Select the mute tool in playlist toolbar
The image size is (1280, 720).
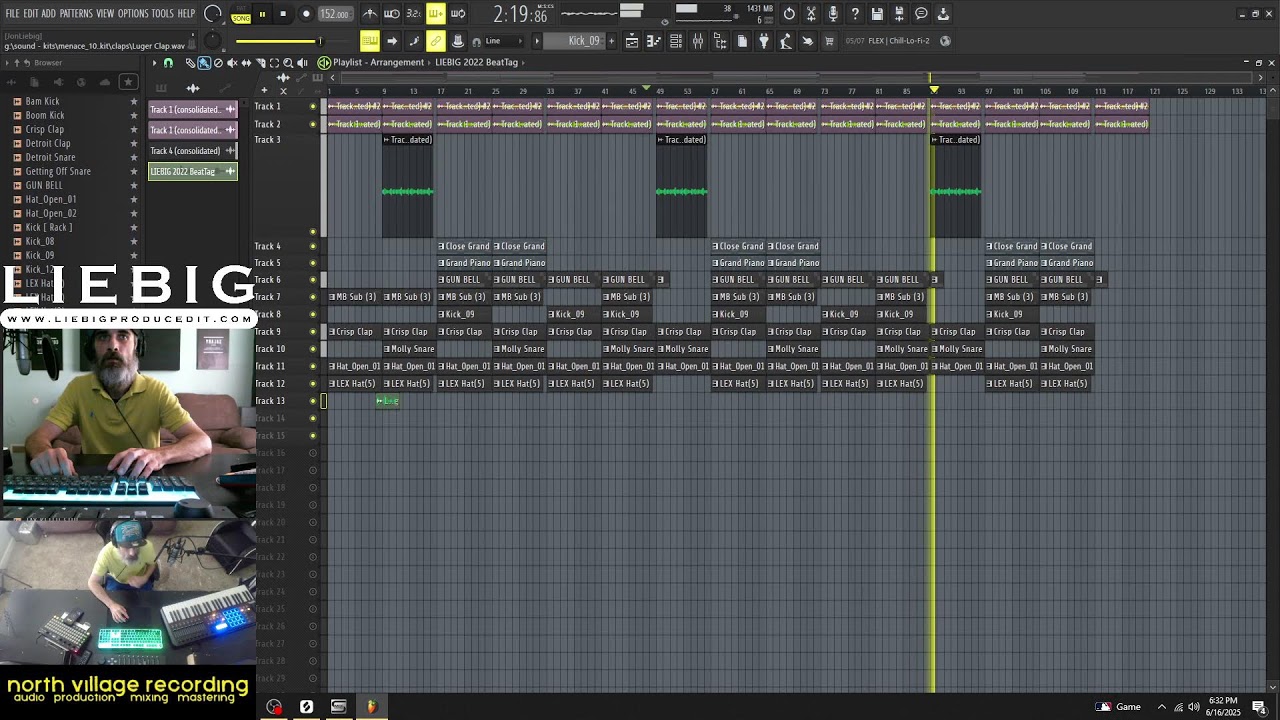232,63
